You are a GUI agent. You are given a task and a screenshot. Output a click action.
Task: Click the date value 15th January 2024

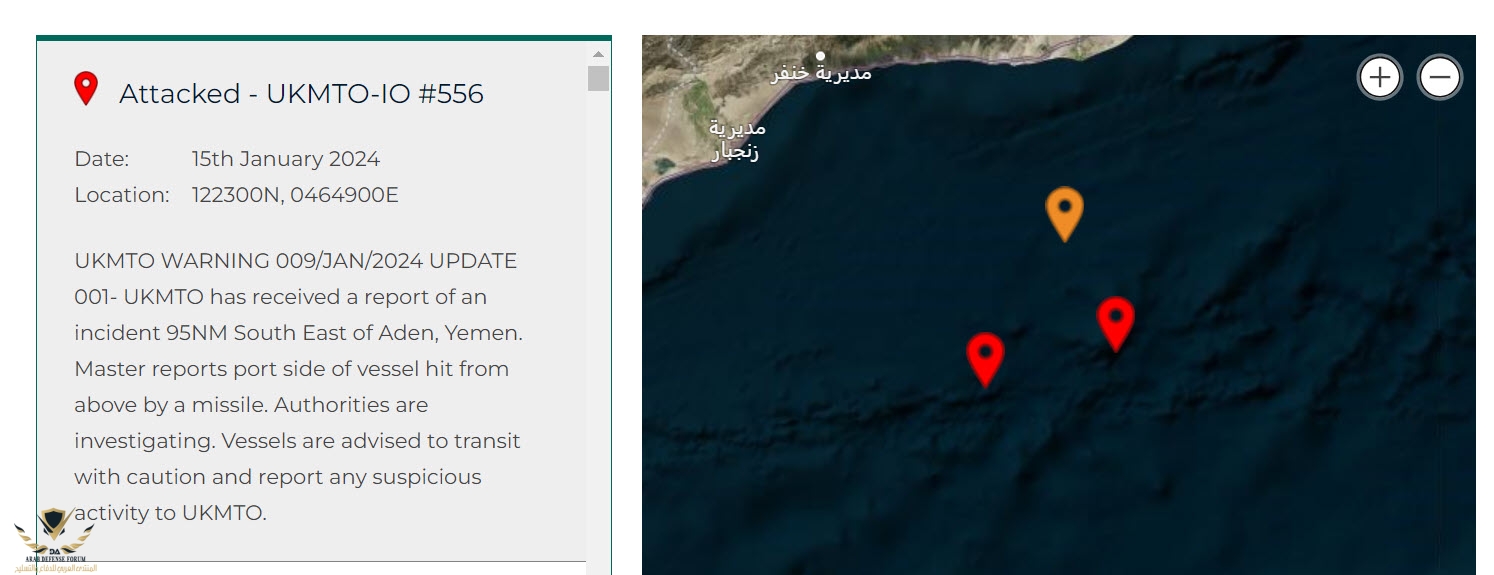pyautogui.click(x=286, y=159)
